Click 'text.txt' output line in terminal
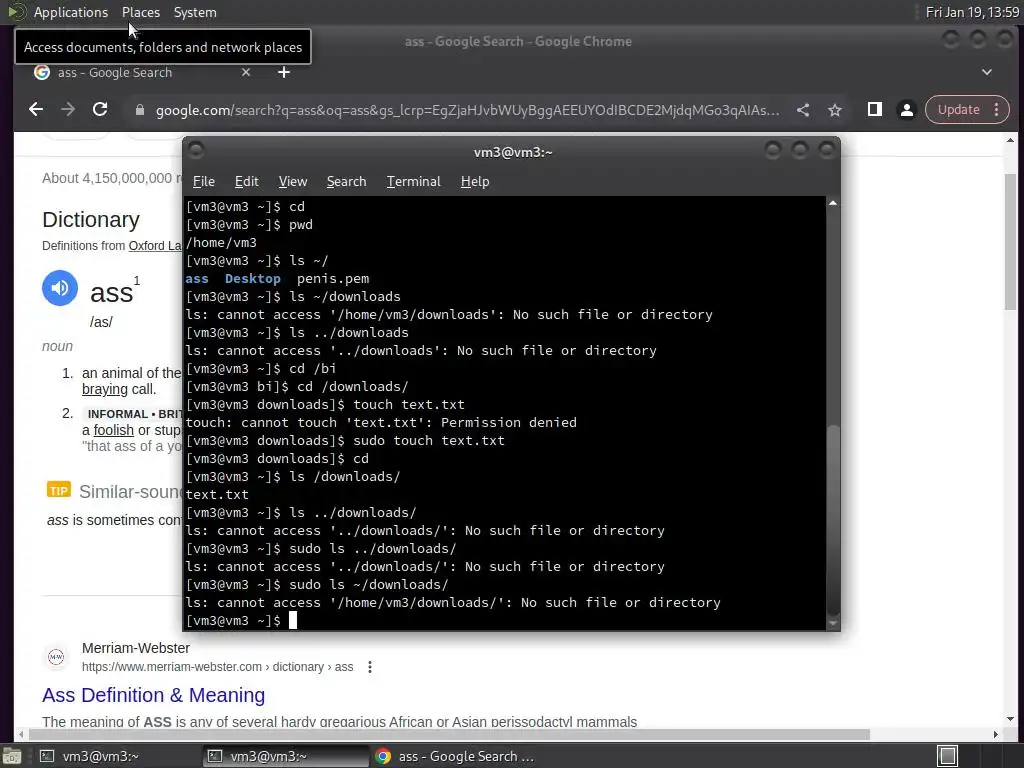This screenshot has width=1024, height=768. [217, 495]
